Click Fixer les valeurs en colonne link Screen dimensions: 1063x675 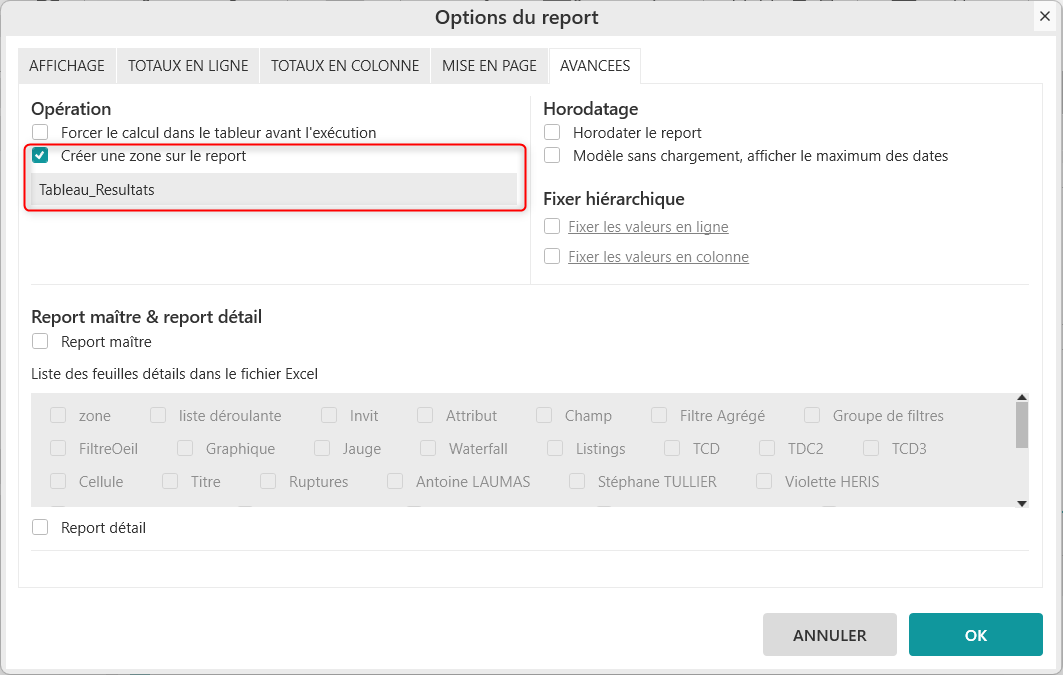658,257
